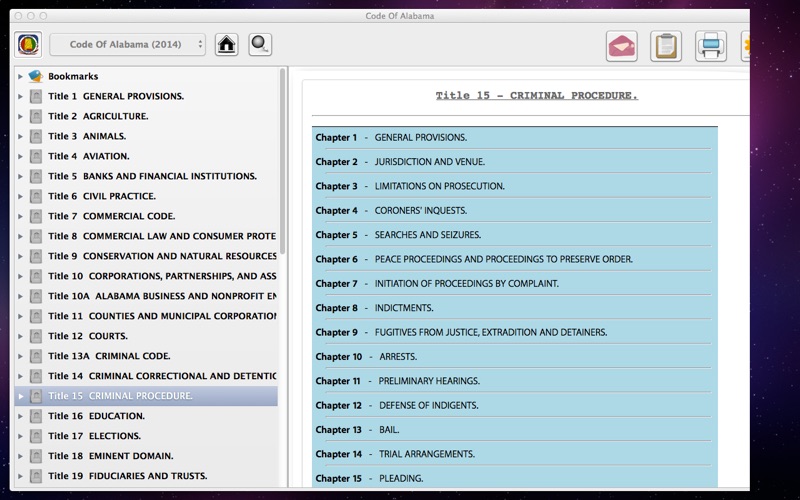
Task: Open Chapter 11 Preliminary Hearings
Action: 397,381
